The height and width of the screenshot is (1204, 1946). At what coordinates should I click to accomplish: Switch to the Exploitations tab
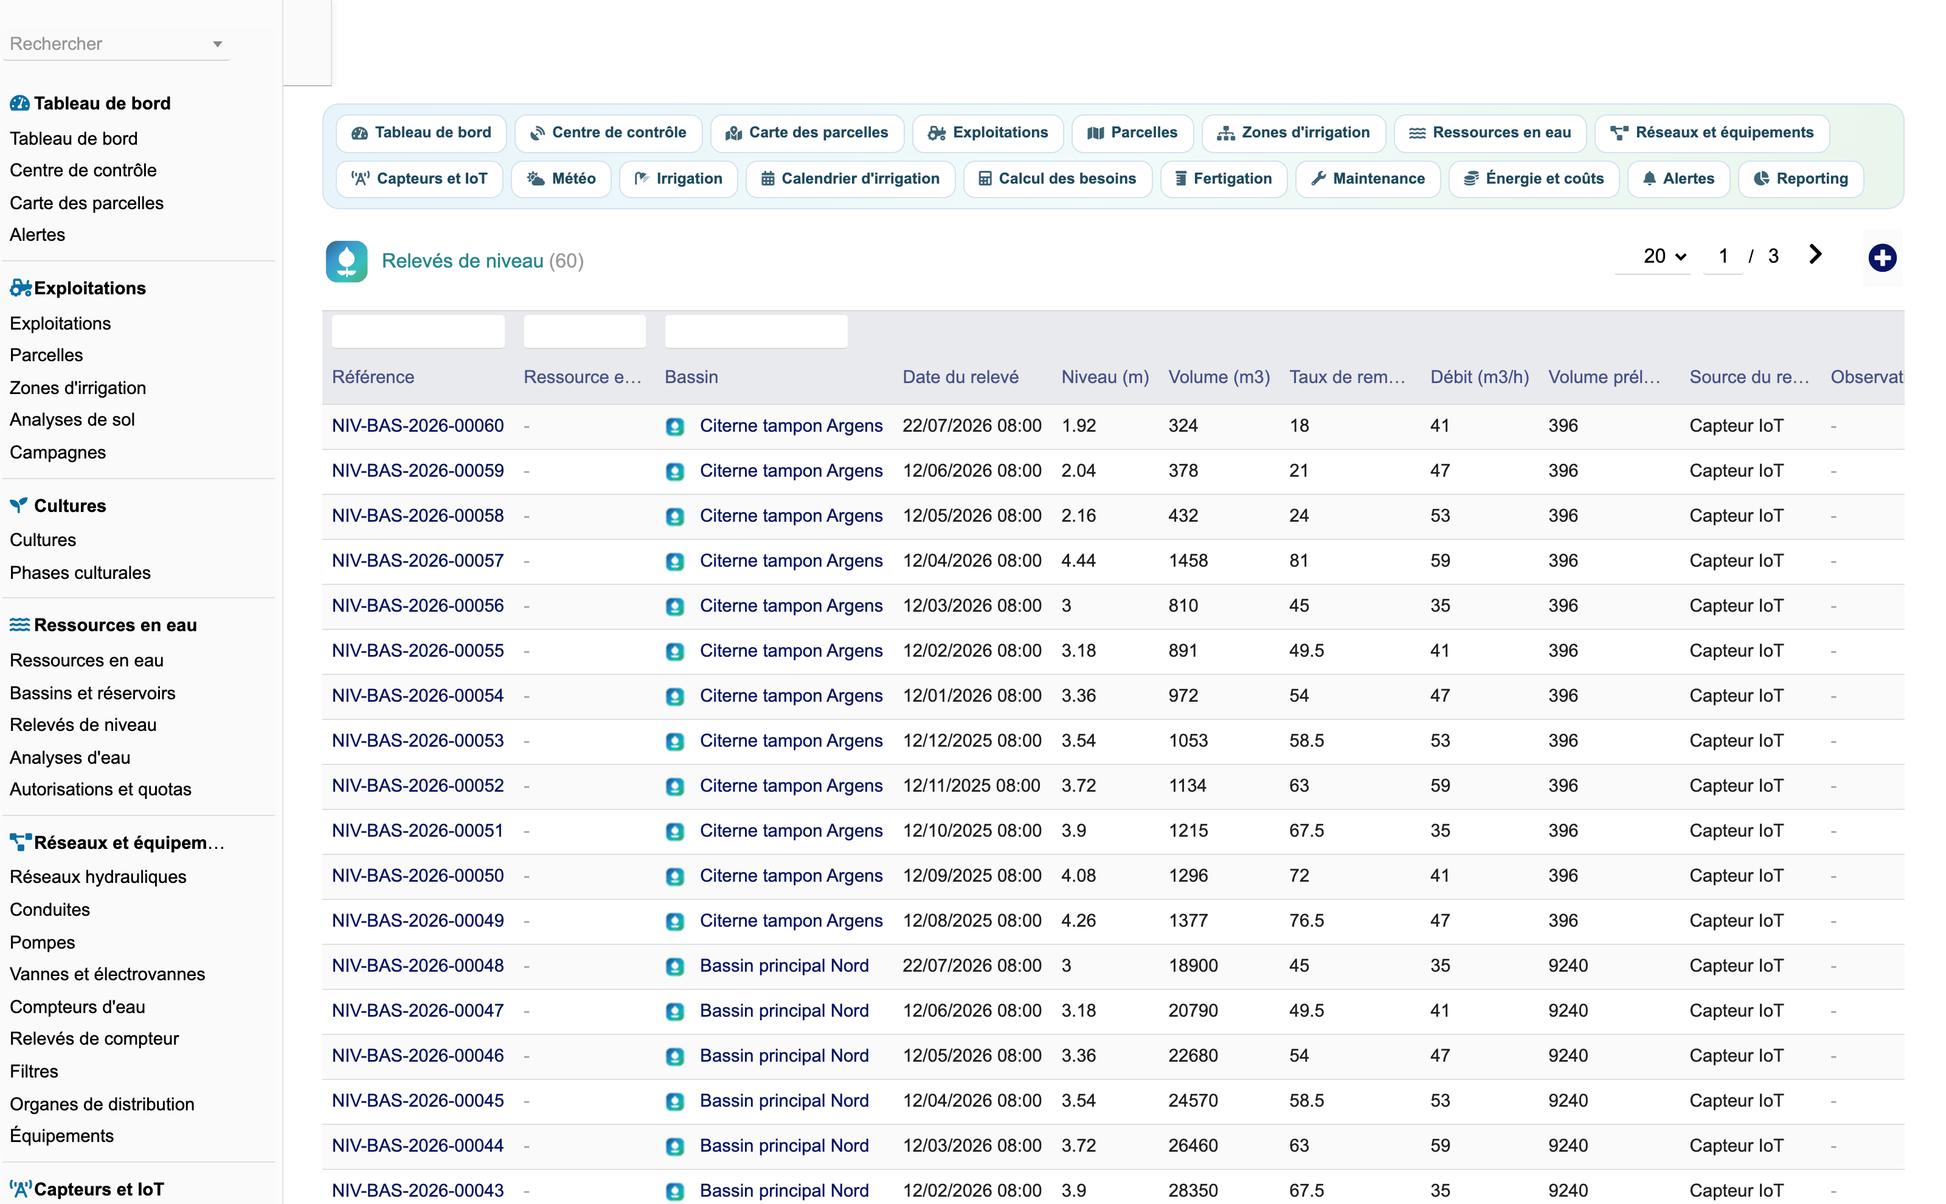pos(988,133)
